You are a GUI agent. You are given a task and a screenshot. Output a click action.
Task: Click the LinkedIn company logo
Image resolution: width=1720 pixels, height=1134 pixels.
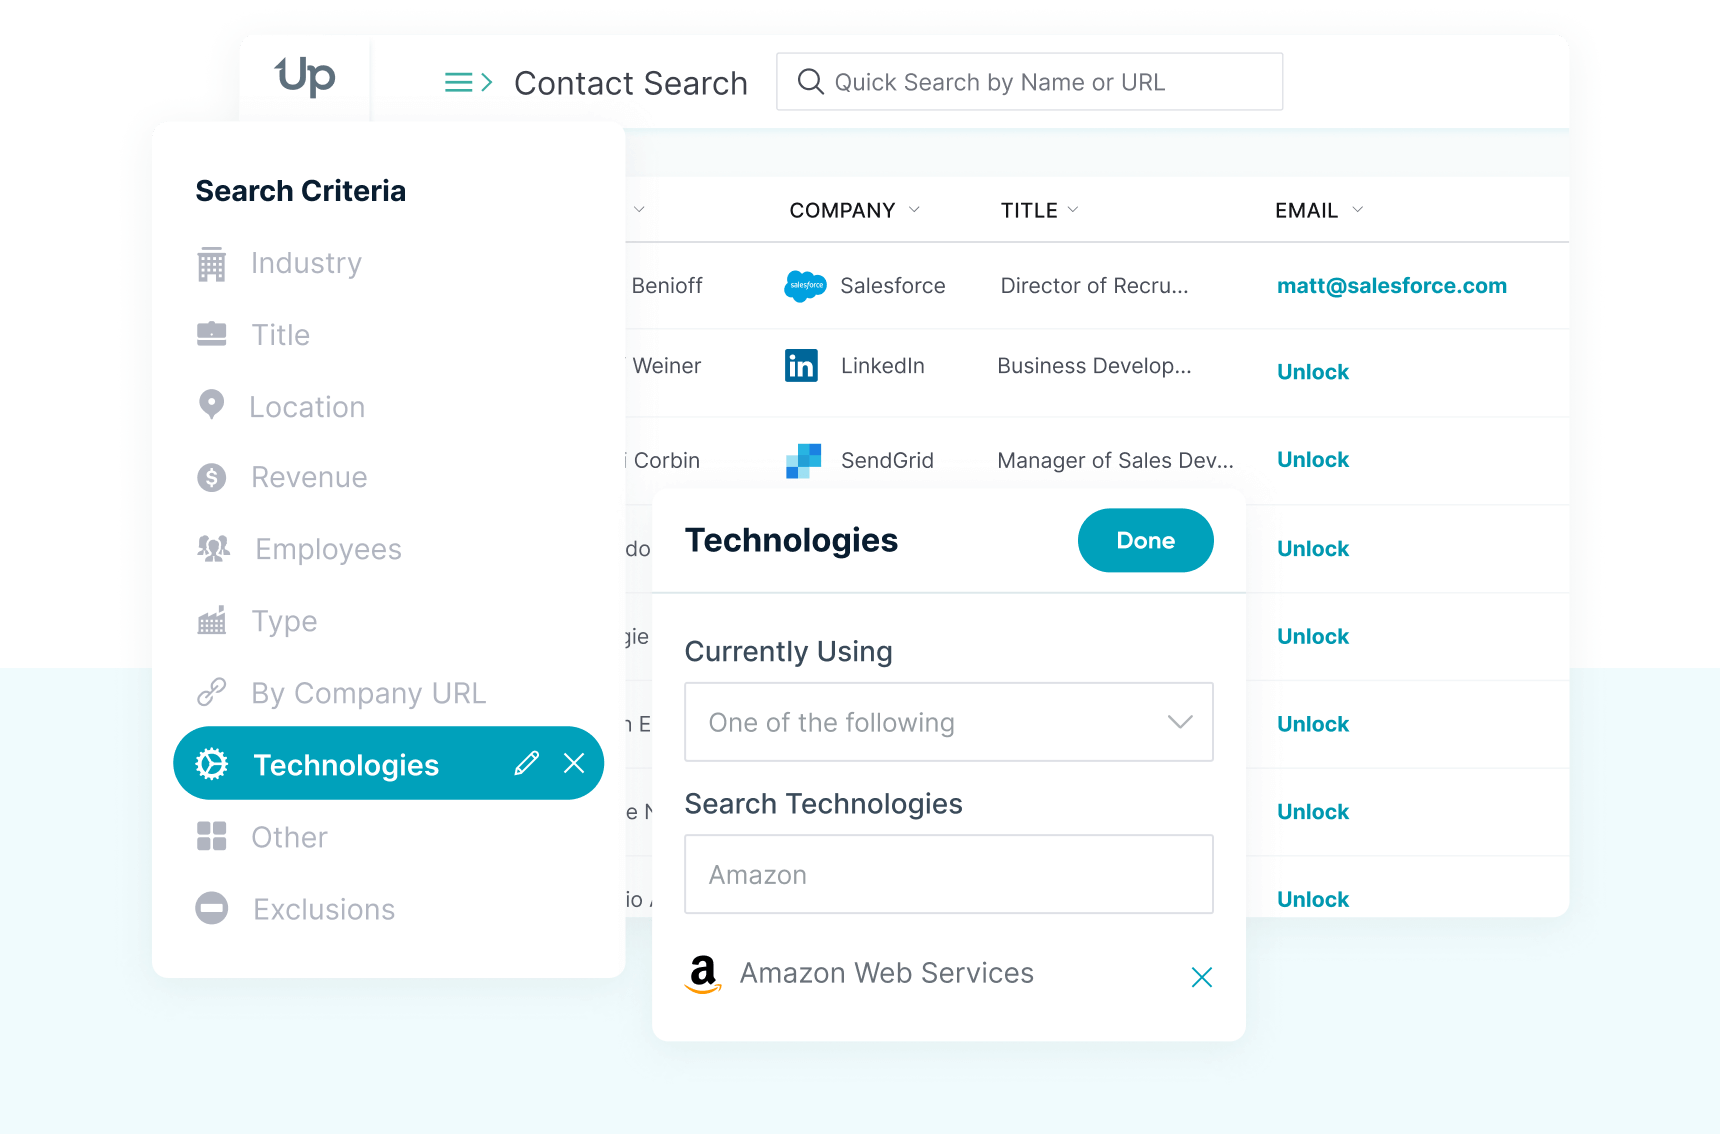[x=801, y=366]
